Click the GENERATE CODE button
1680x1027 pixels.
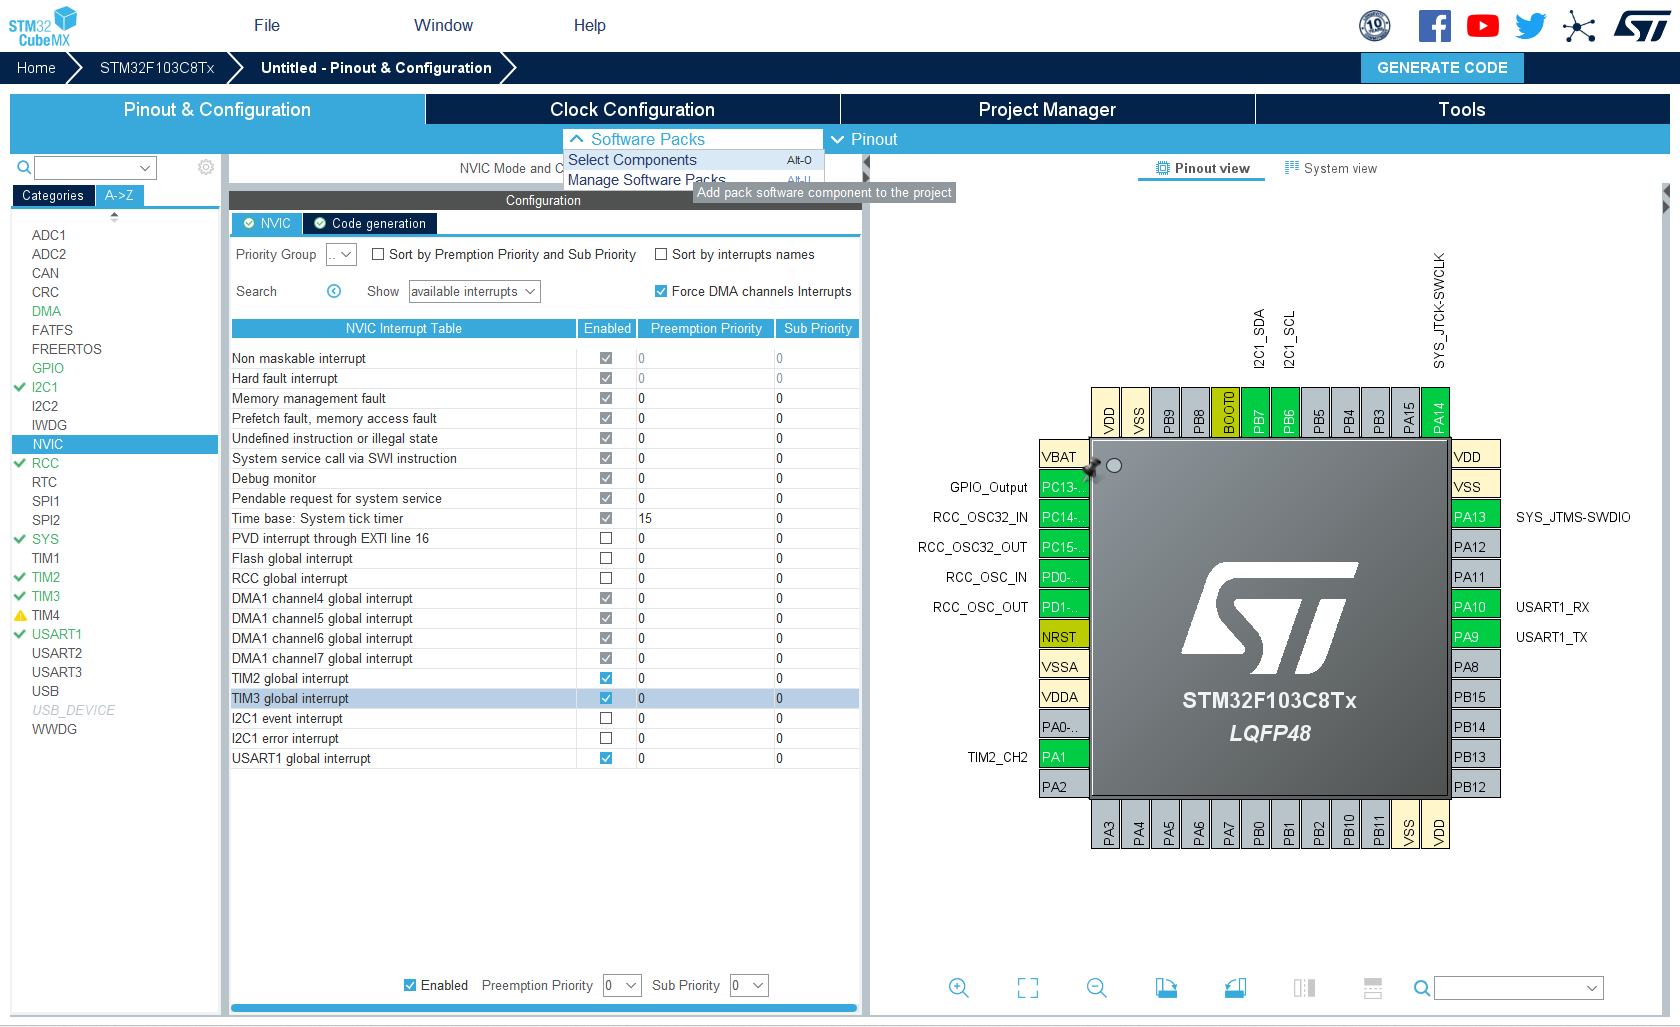point(1442,68)
